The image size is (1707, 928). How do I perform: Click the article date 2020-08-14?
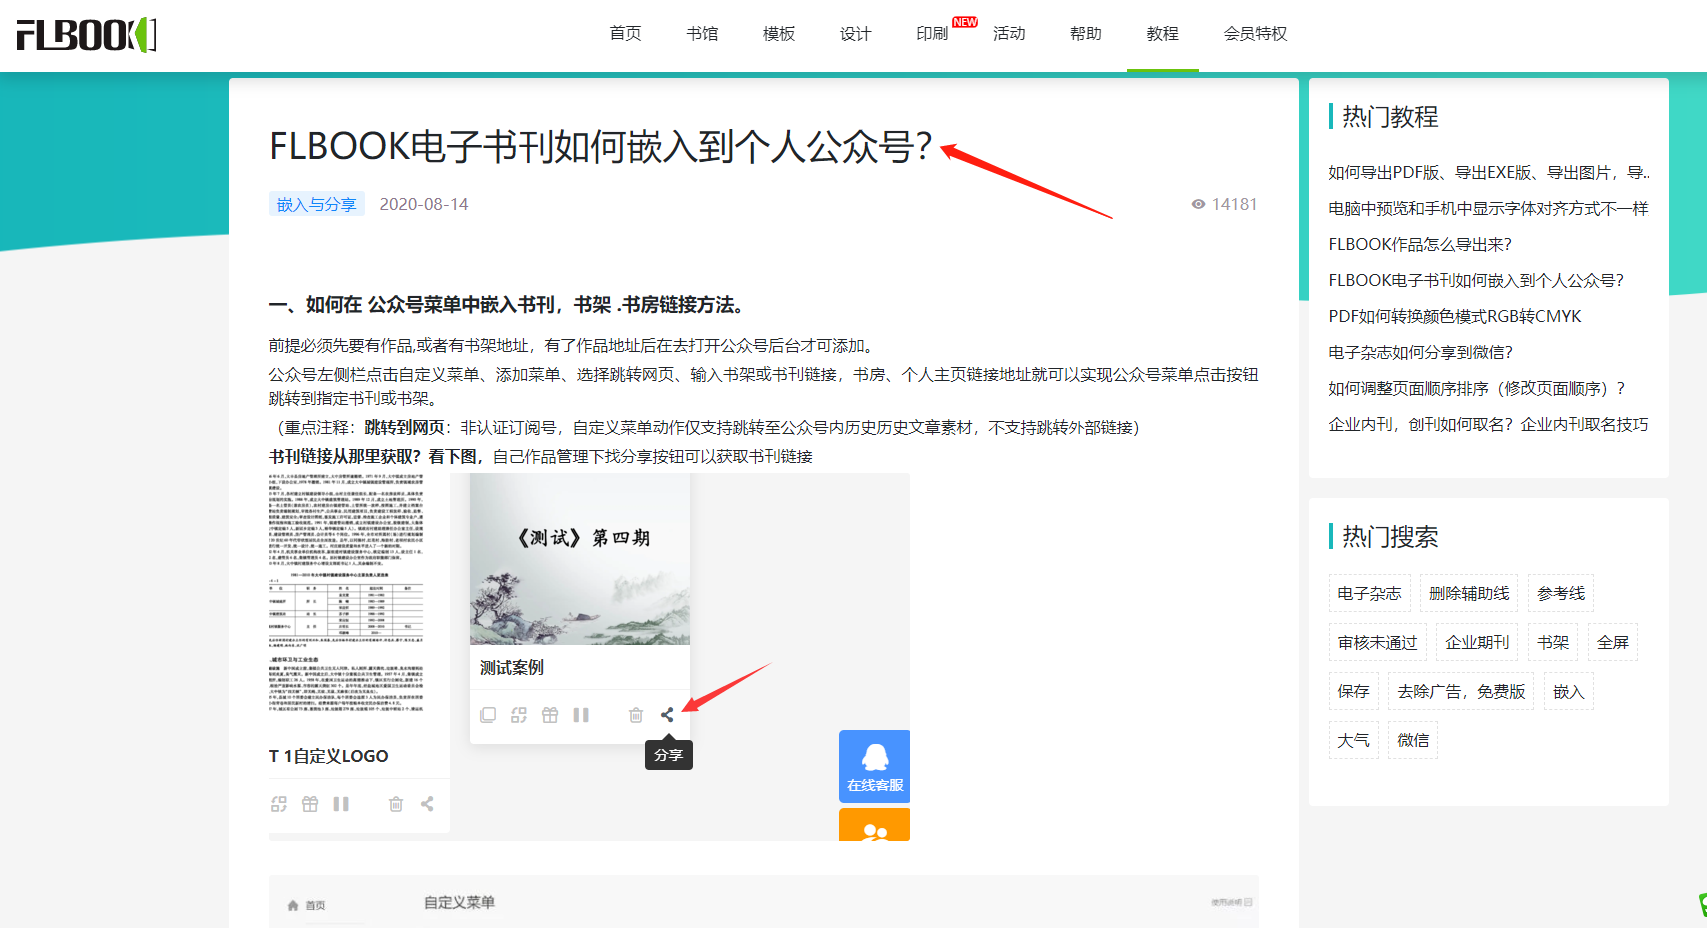[424, 204]
